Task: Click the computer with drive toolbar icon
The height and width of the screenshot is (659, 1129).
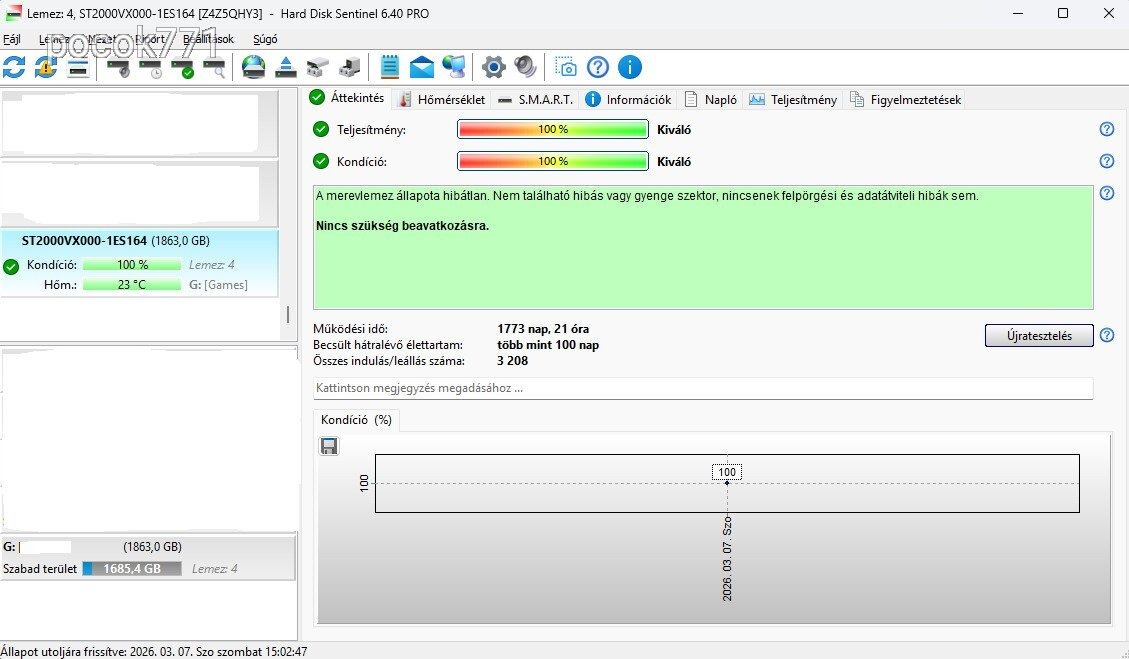Action: coord(350,68)
